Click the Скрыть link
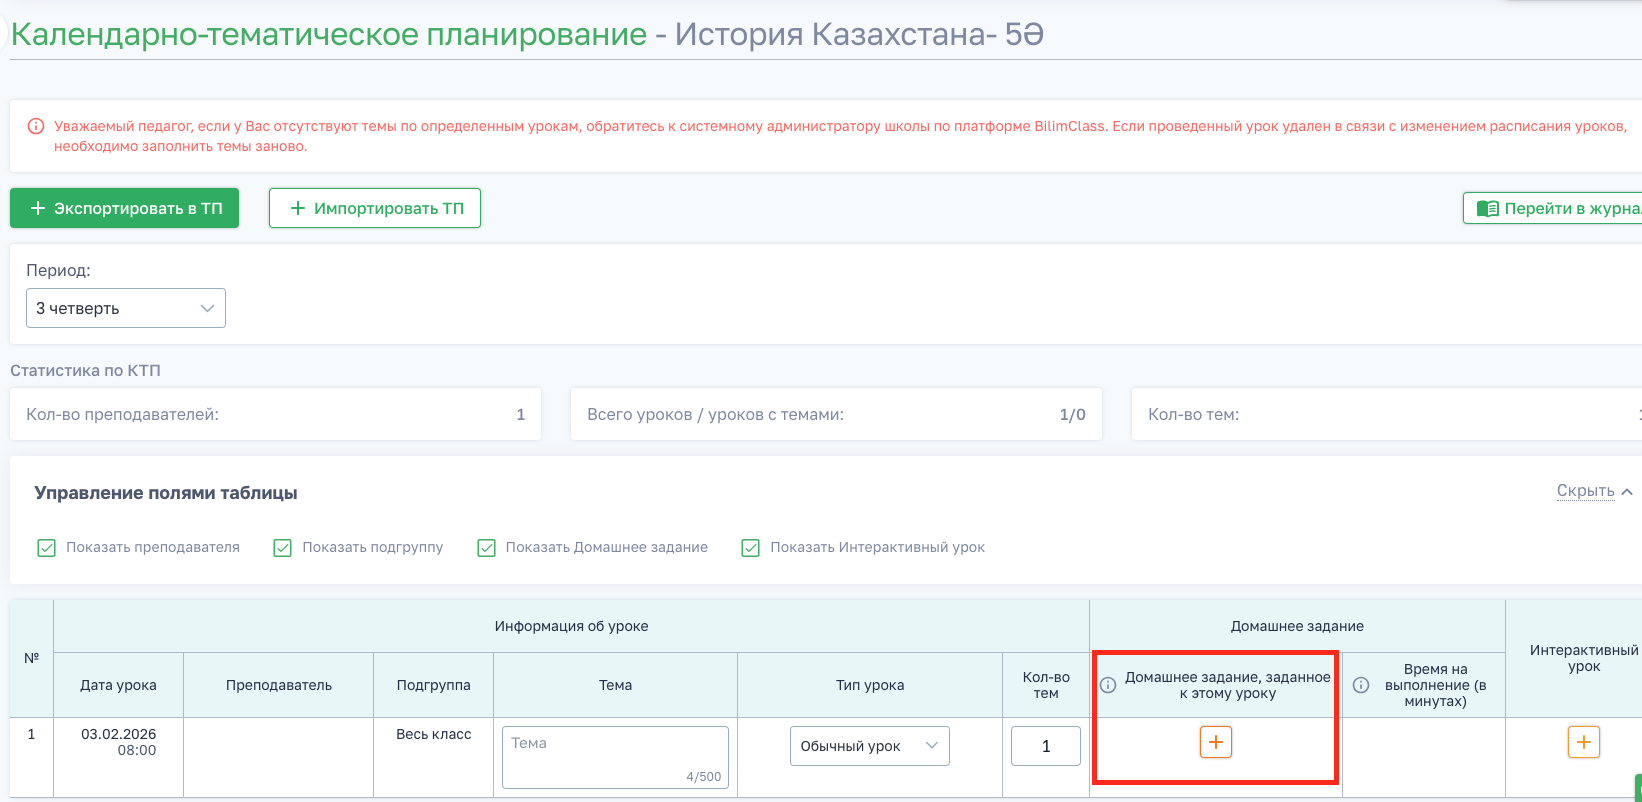 pyautogui.click(x=1585, y=491)
